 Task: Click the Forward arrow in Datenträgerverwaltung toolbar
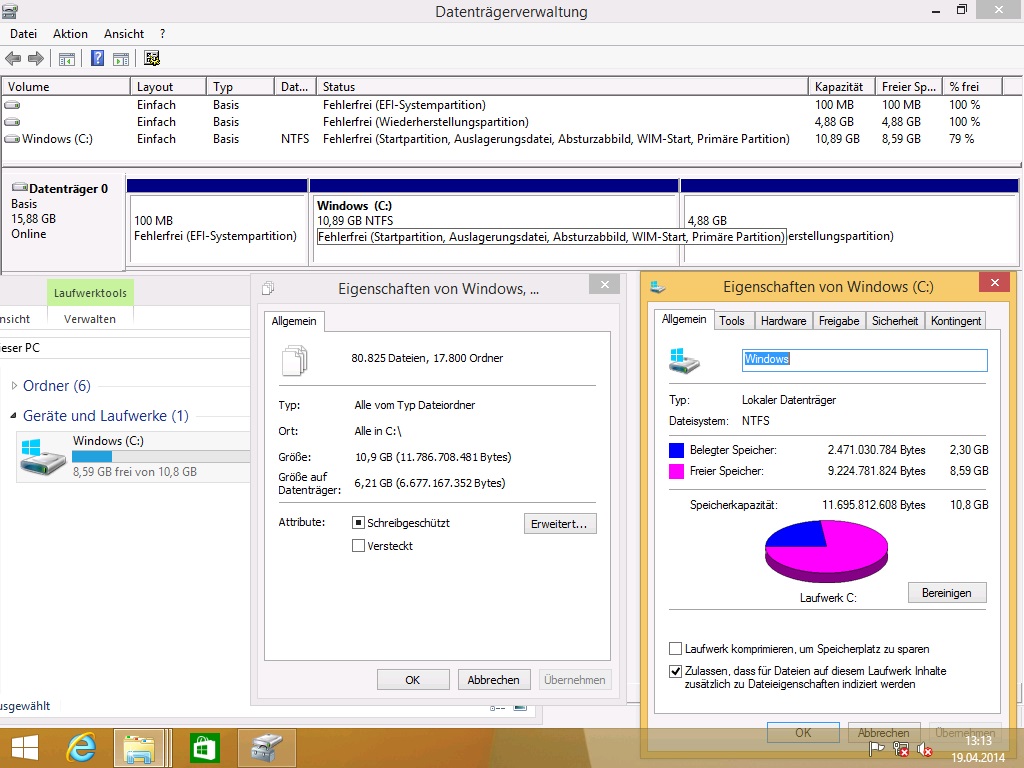click(35, 59)
